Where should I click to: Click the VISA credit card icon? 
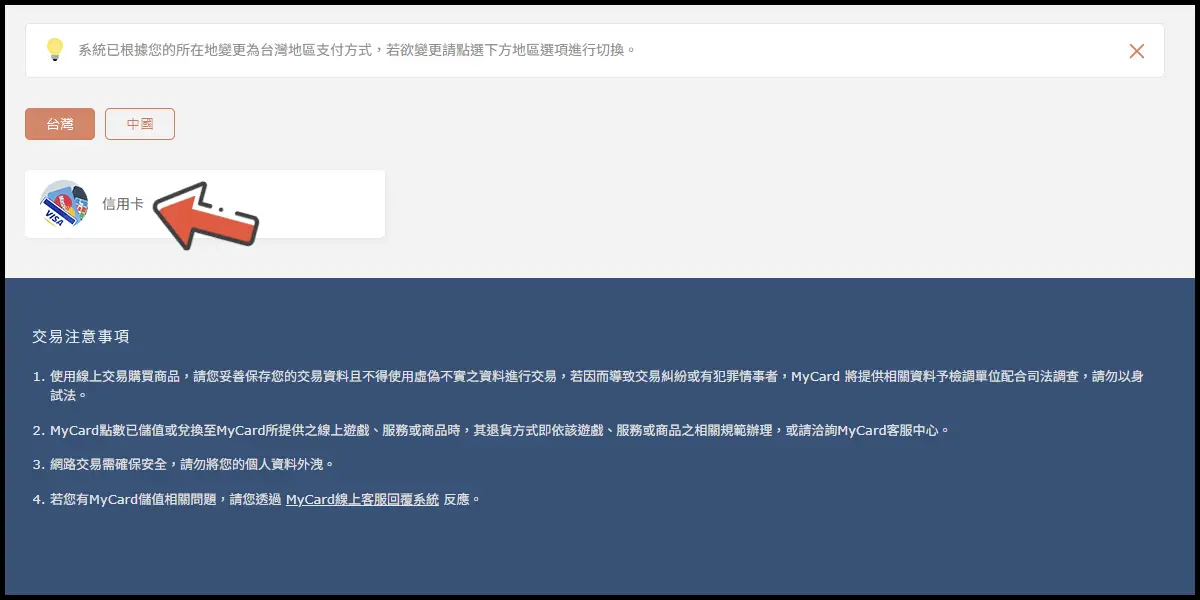pyautogui.click(x=64, y=204)
